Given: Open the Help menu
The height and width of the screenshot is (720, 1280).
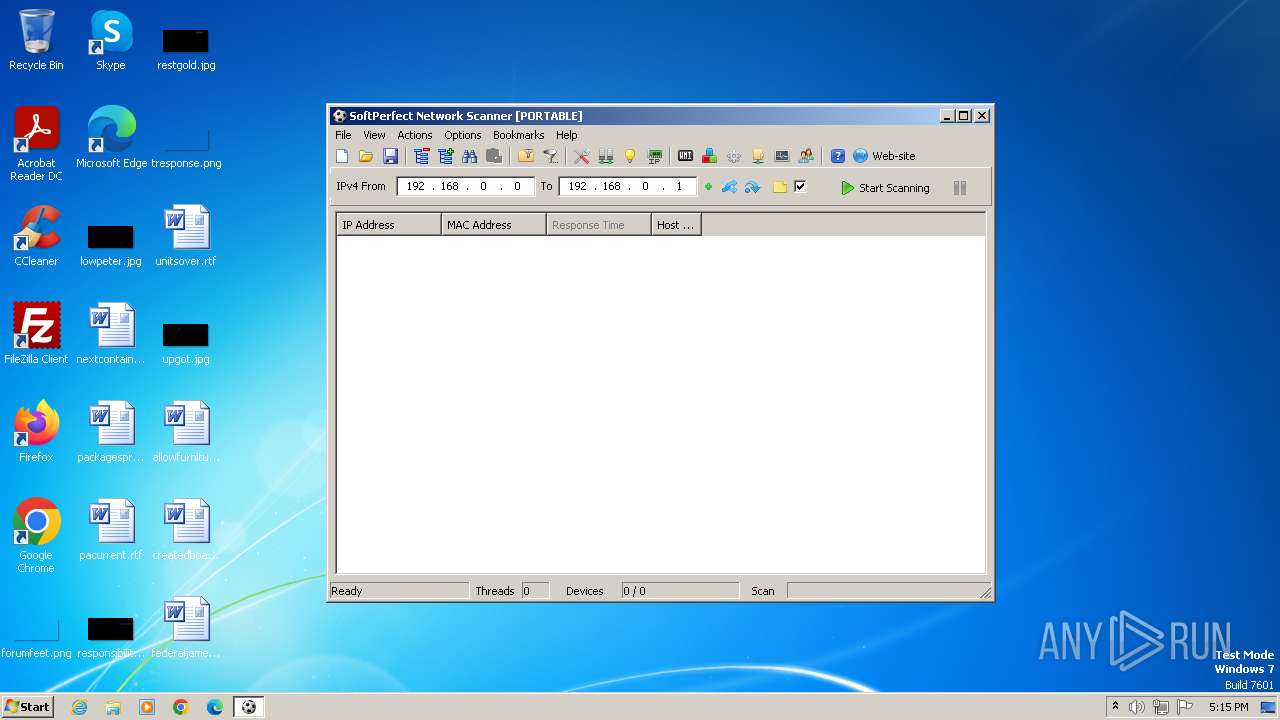Looking at the screenshot, I should point(567,135).
